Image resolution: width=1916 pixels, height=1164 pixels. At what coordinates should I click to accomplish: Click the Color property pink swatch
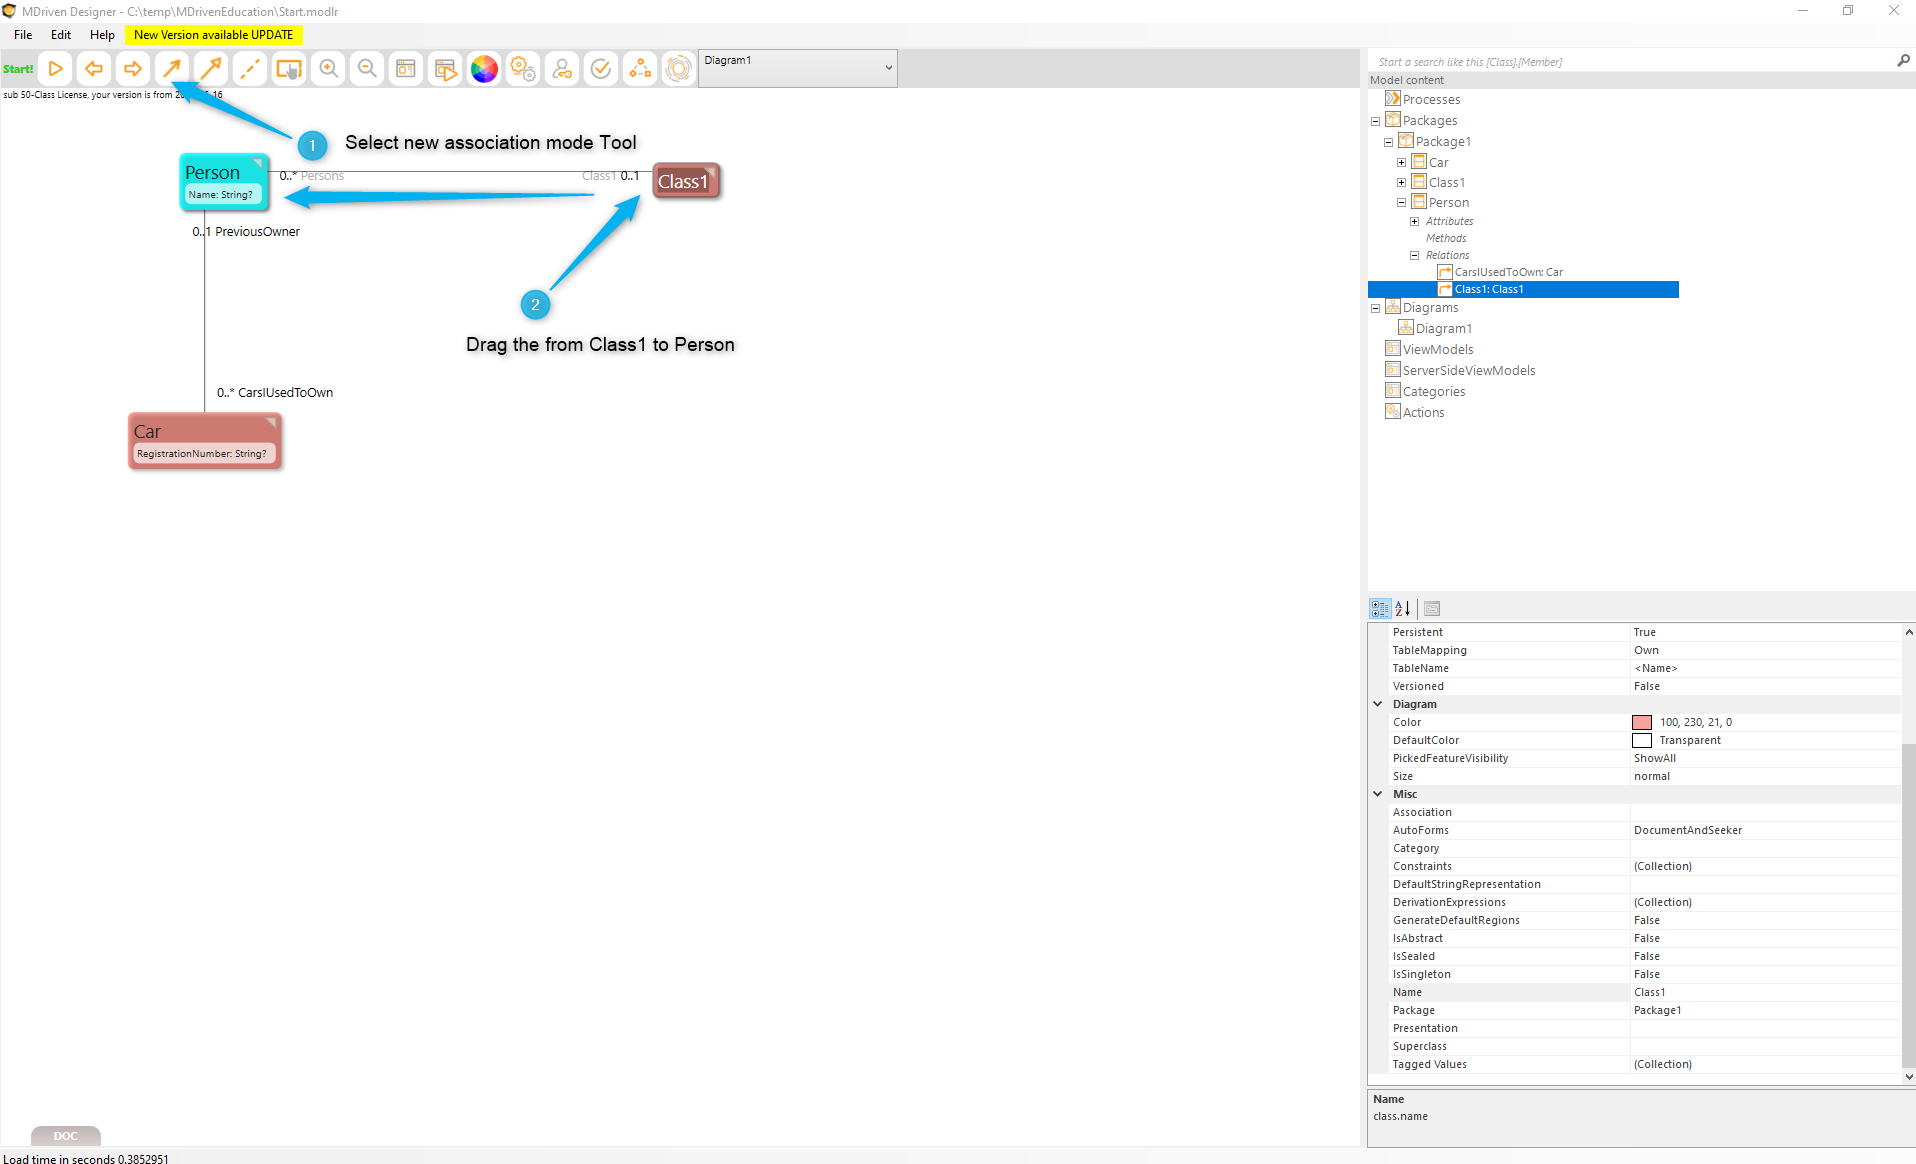tap(1642, 722)
